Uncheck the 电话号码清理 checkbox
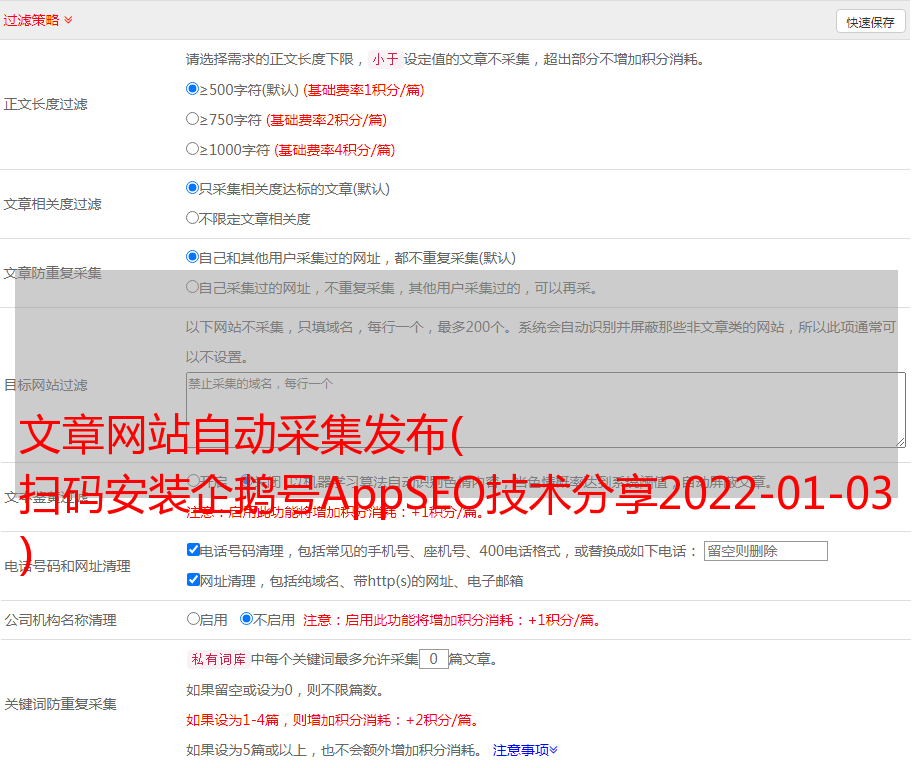912x768 pixels. click(193, 550)
